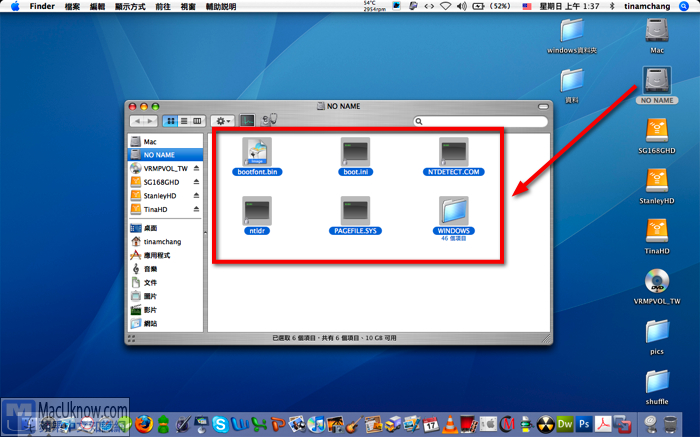Open the input source flag menu

[526, 6]
